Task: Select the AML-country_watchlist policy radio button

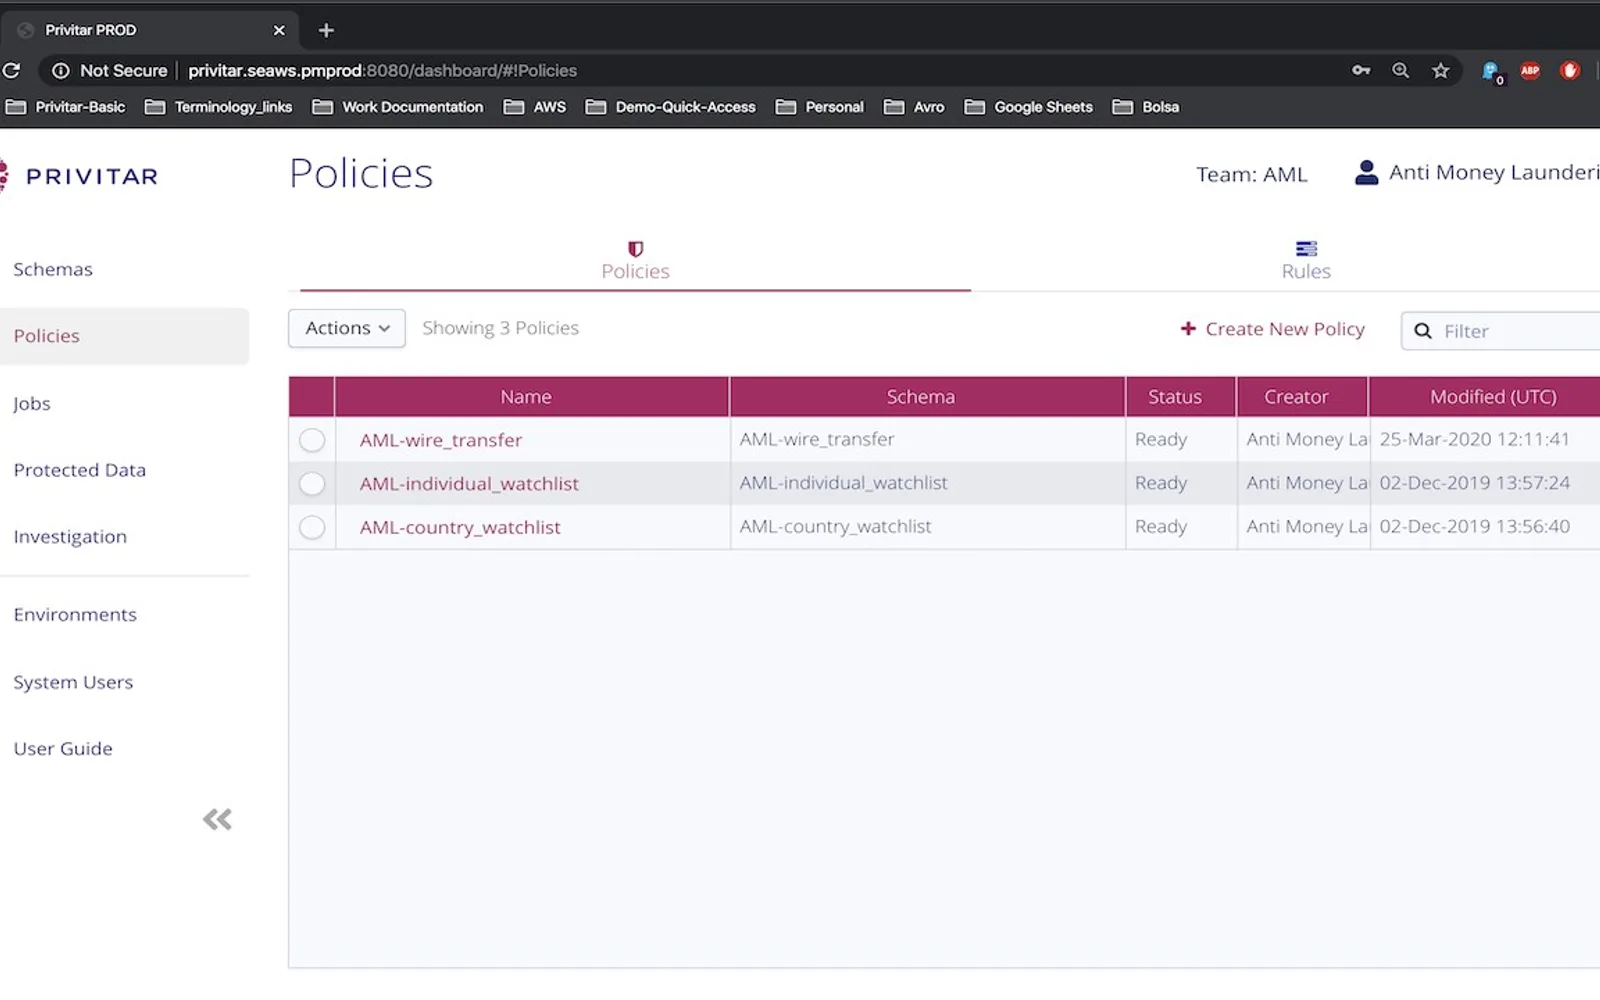Action: (312, 527)
